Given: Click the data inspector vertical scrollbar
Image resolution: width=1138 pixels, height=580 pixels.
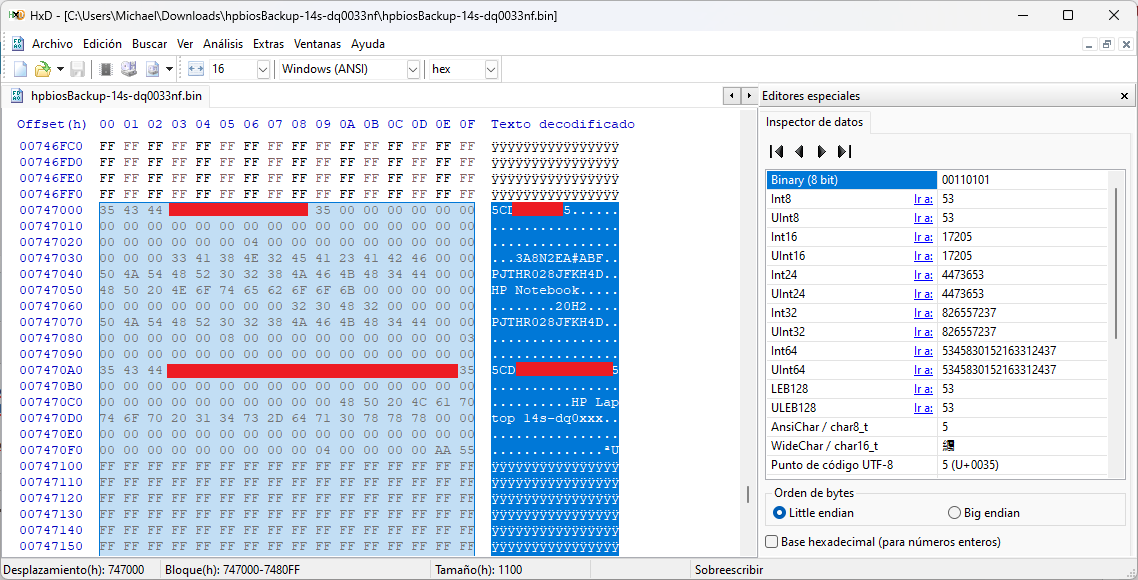Looking at the screenshot, I should tap(1116, 263).
